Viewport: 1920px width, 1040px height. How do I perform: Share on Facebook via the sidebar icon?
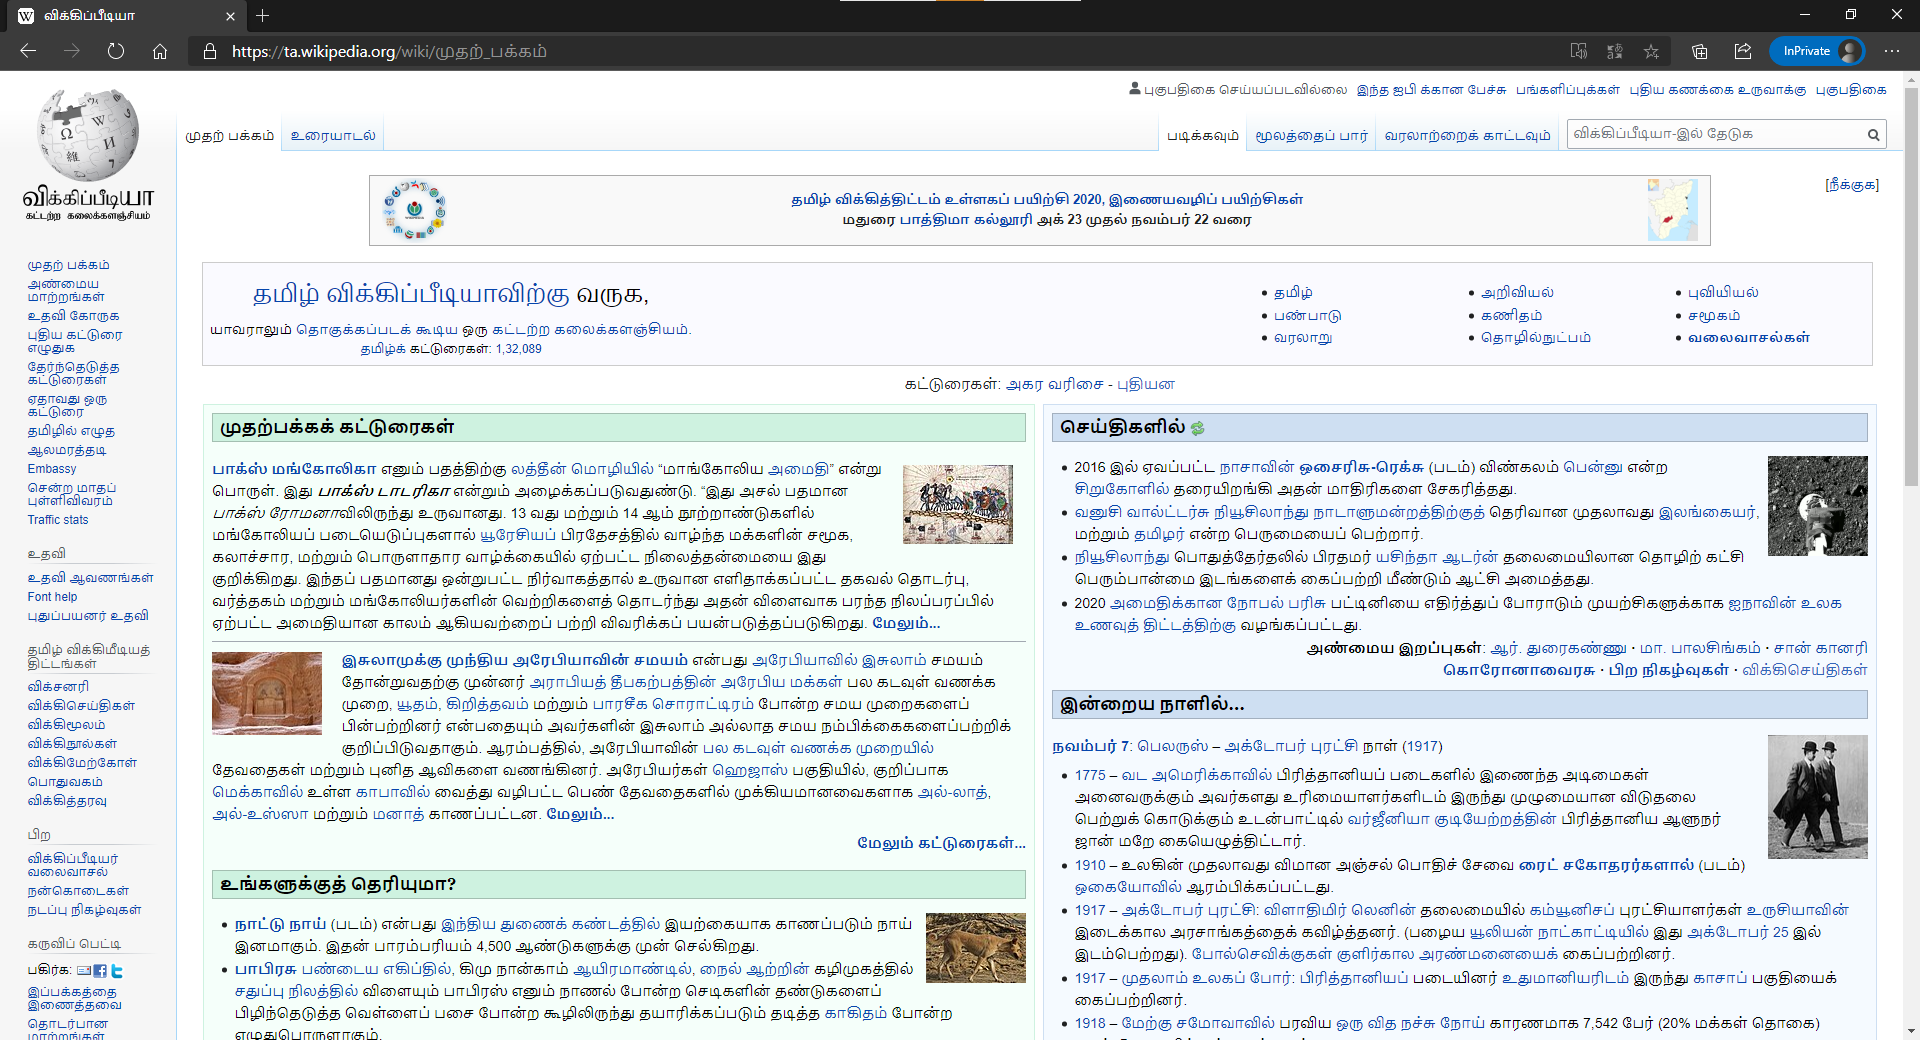(x=100, y=970)
